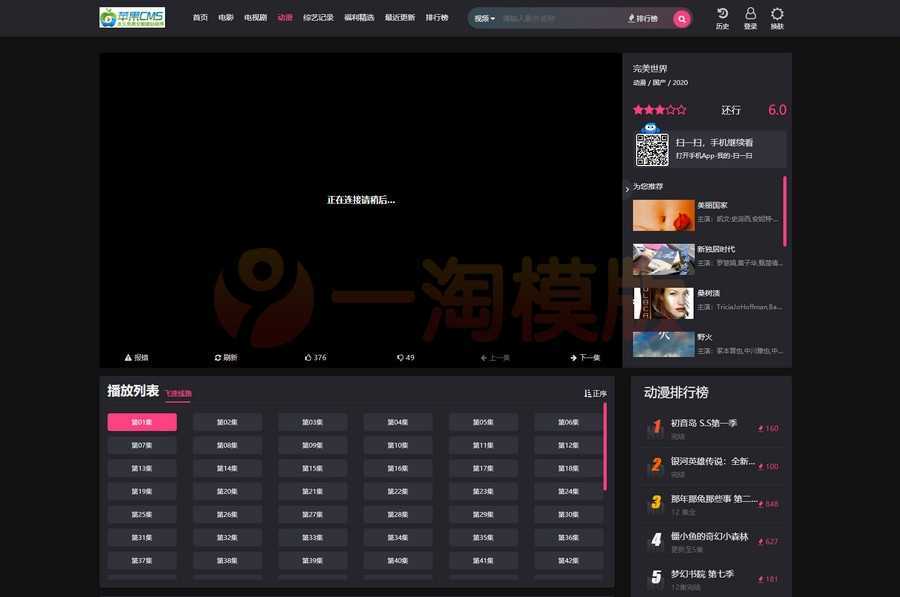Collapse the side panel with the arrow
The width and height of the screenshot is (900, 597).
coord(627,188)
